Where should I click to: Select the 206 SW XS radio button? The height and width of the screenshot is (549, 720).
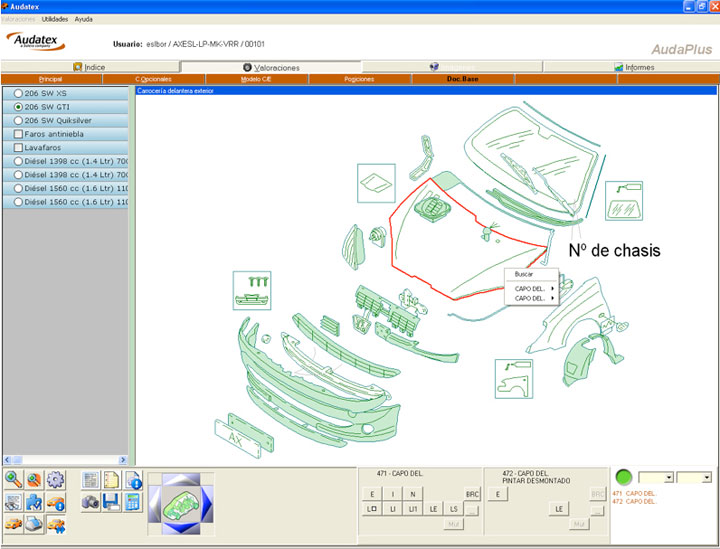tap(18, 93)
